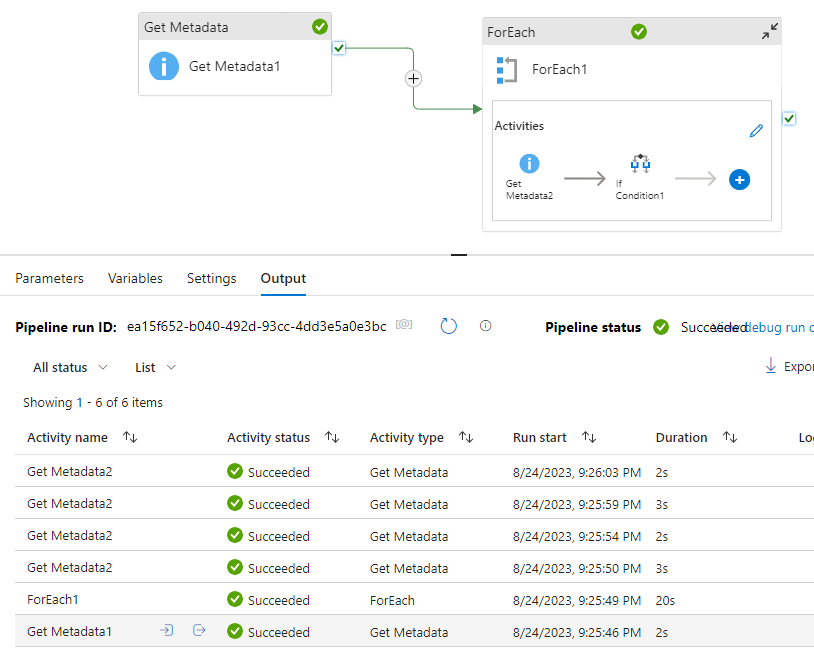
Task: Click the Get Metadata success output connector checkbox
Action: point(339,48)
